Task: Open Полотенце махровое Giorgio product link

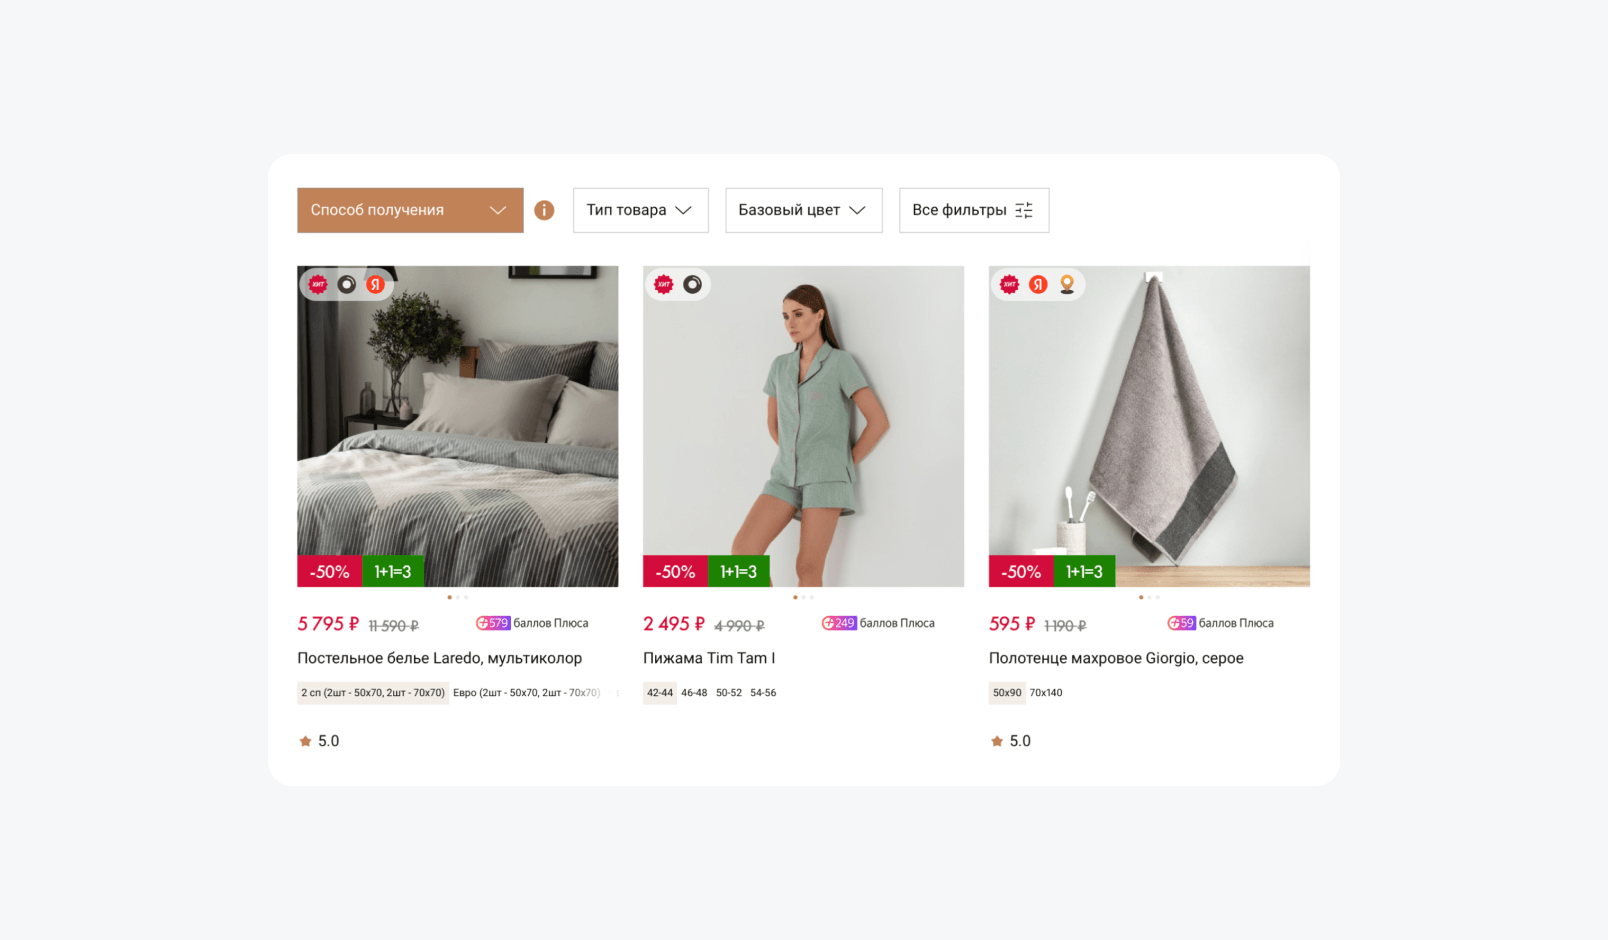Action: [1116, 658]
